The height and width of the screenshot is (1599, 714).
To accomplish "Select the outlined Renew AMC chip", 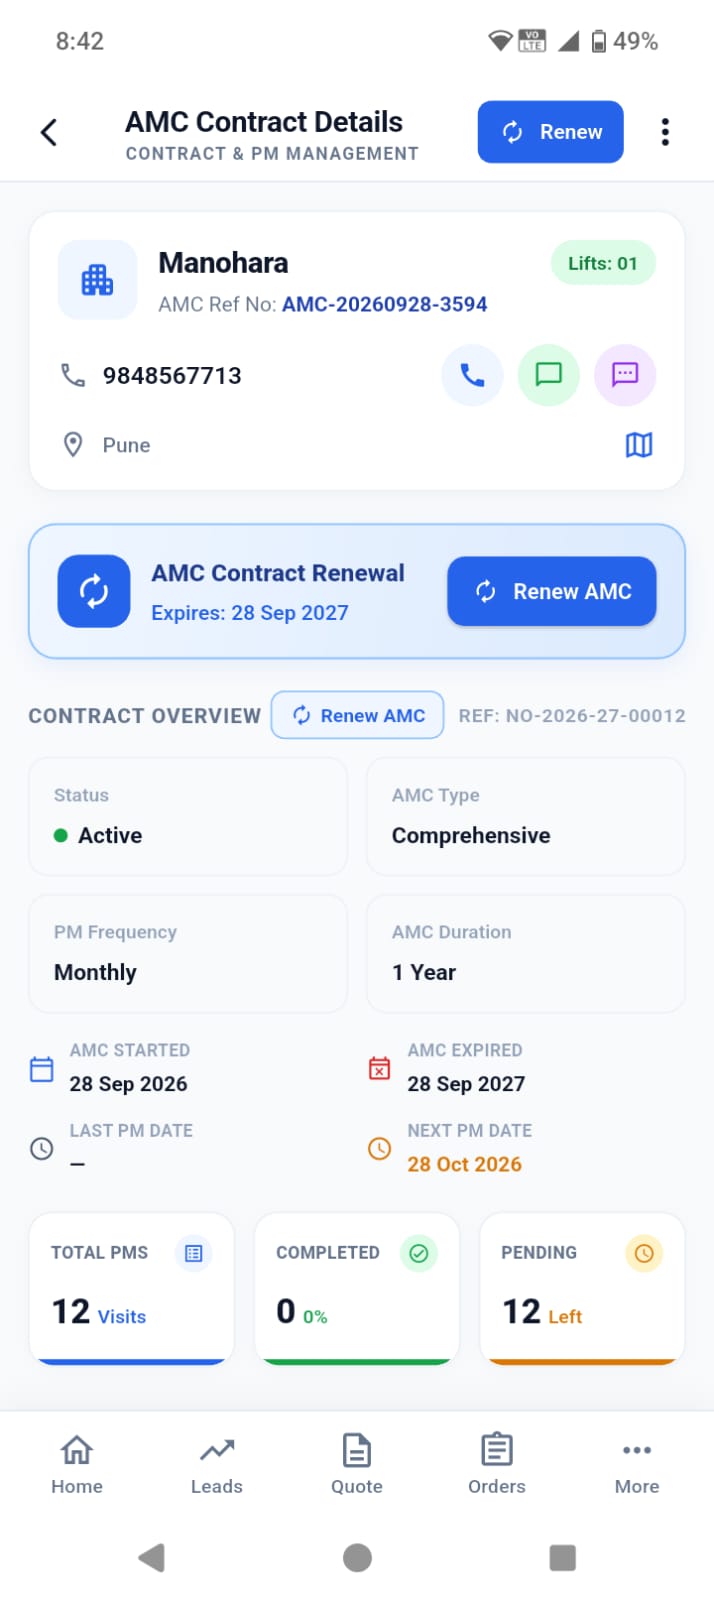I will click(358, 715).
